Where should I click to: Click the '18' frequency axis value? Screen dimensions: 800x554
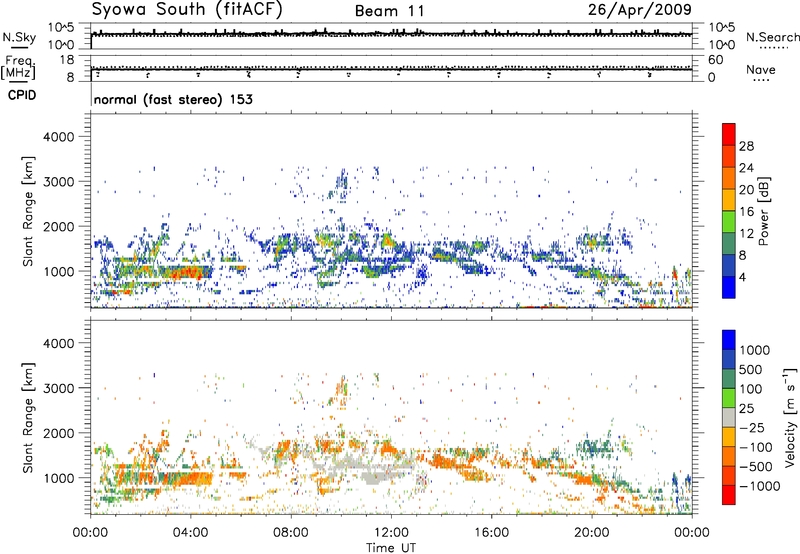click(67, 60)
